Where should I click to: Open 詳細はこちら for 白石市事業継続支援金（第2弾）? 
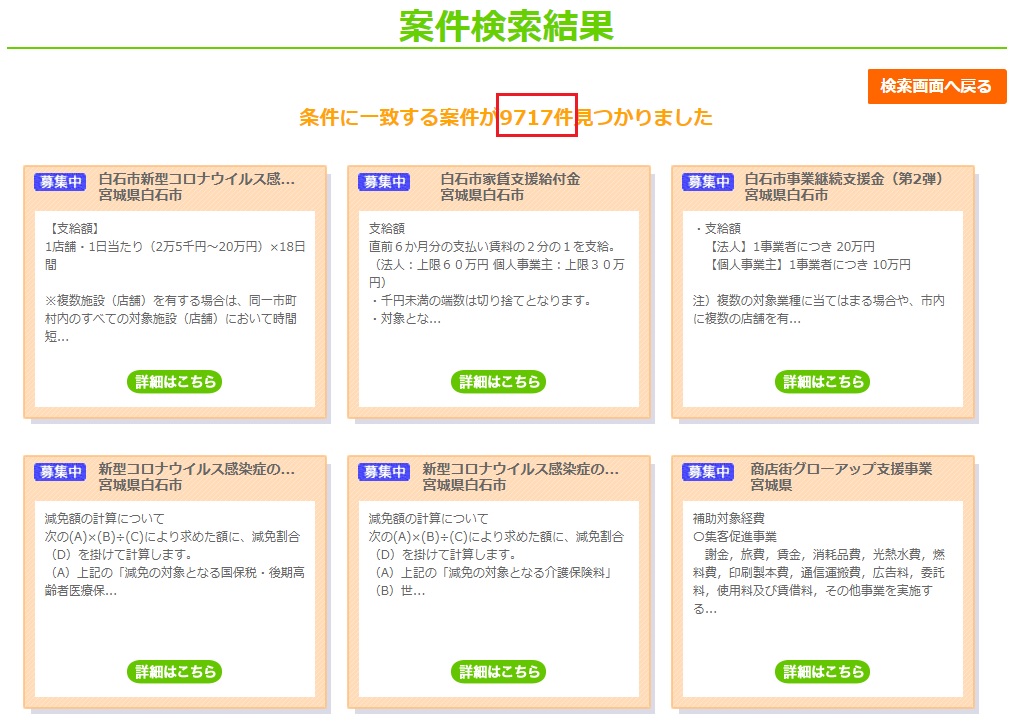pyautogui.click(x=822, y=381)
